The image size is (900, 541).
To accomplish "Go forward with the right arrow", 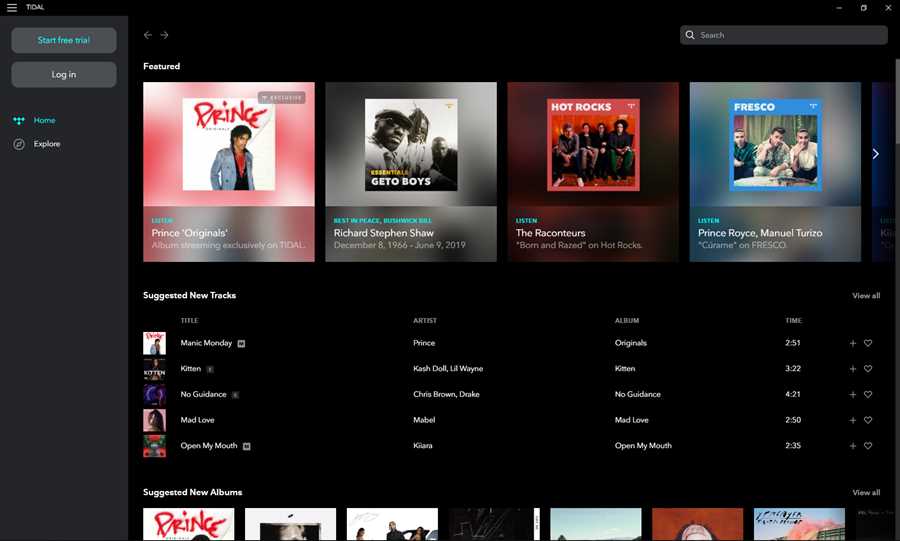I will (x=164, y=35).
